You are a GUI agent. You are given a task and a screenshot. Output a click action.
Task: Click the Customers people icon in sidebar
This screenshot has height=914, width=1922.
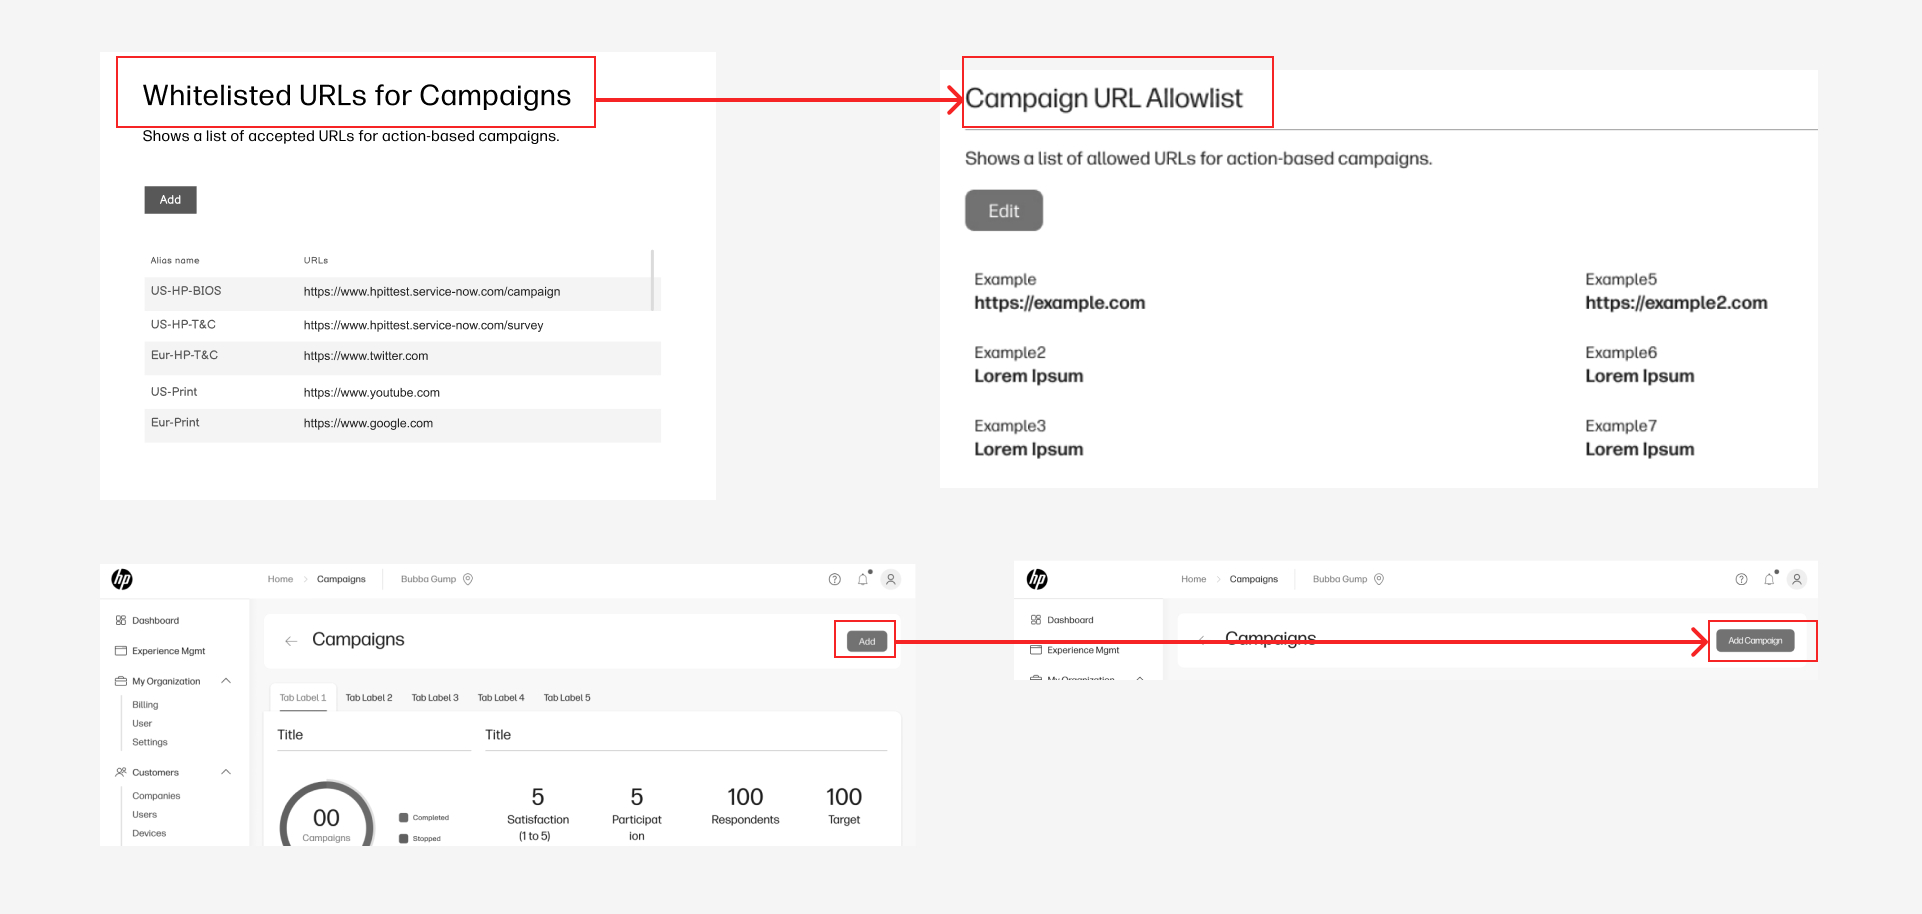(x=121, y=772)
